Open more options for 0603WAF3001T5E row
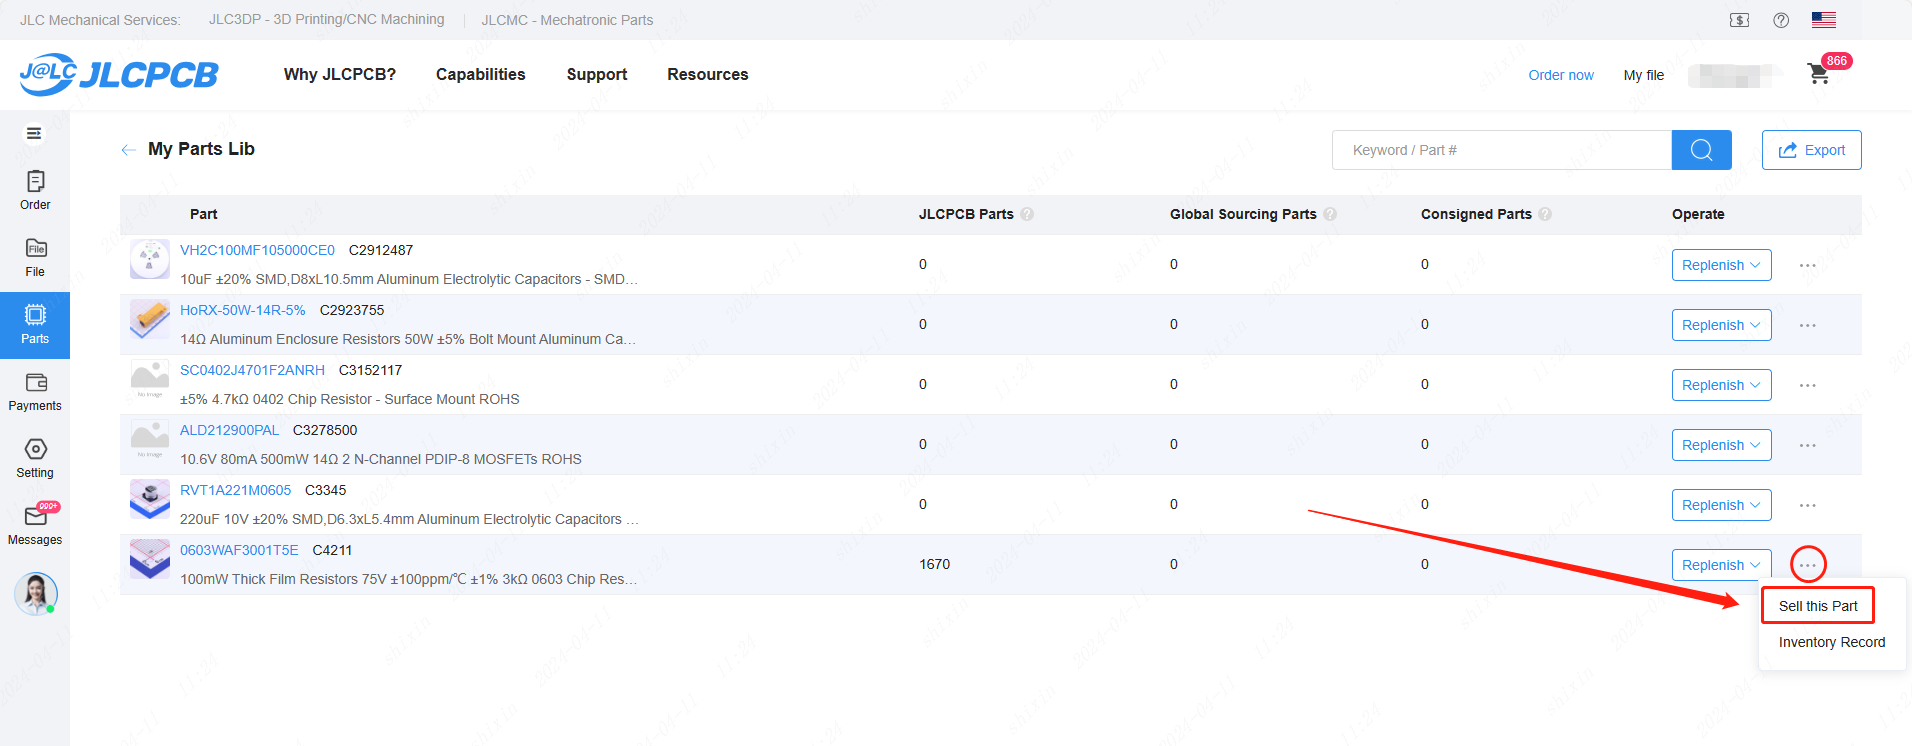Screen dimensions: 1912x746 click(x=1808, y=565)
